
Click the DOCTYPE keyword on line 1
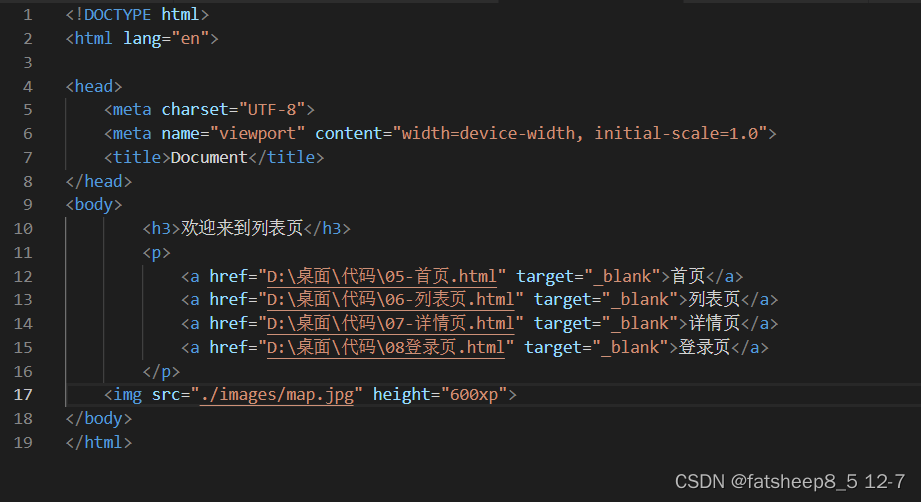[x=117, y=15]
